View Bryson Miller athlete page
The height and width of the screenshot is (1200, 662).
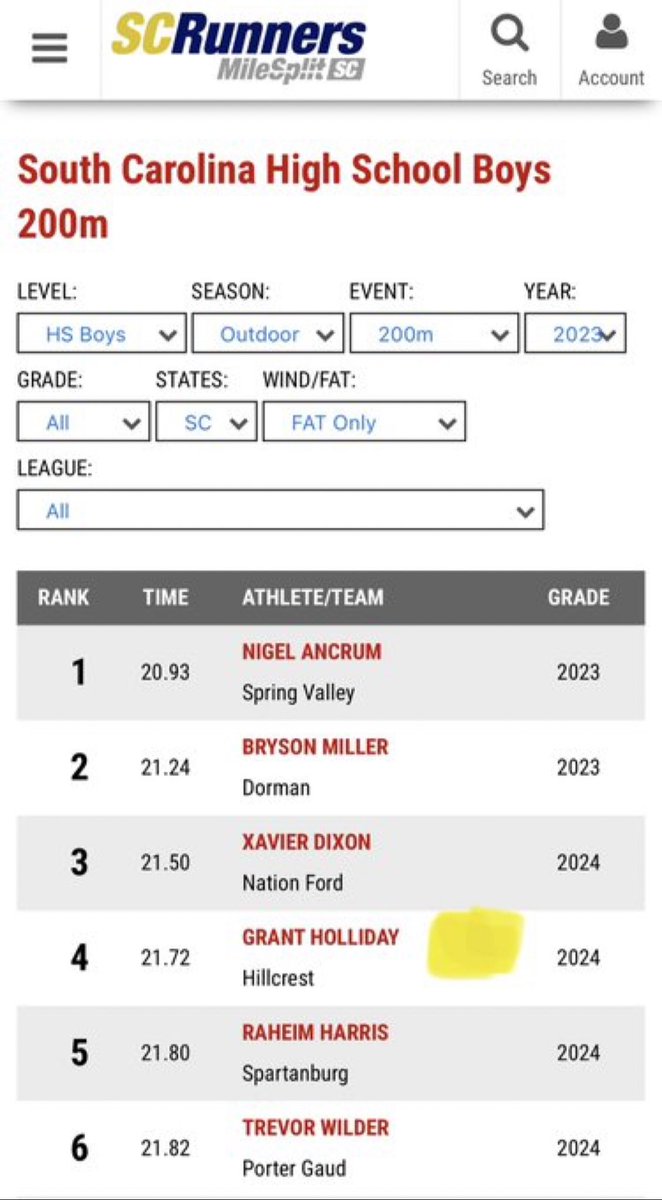click(315, 747)
